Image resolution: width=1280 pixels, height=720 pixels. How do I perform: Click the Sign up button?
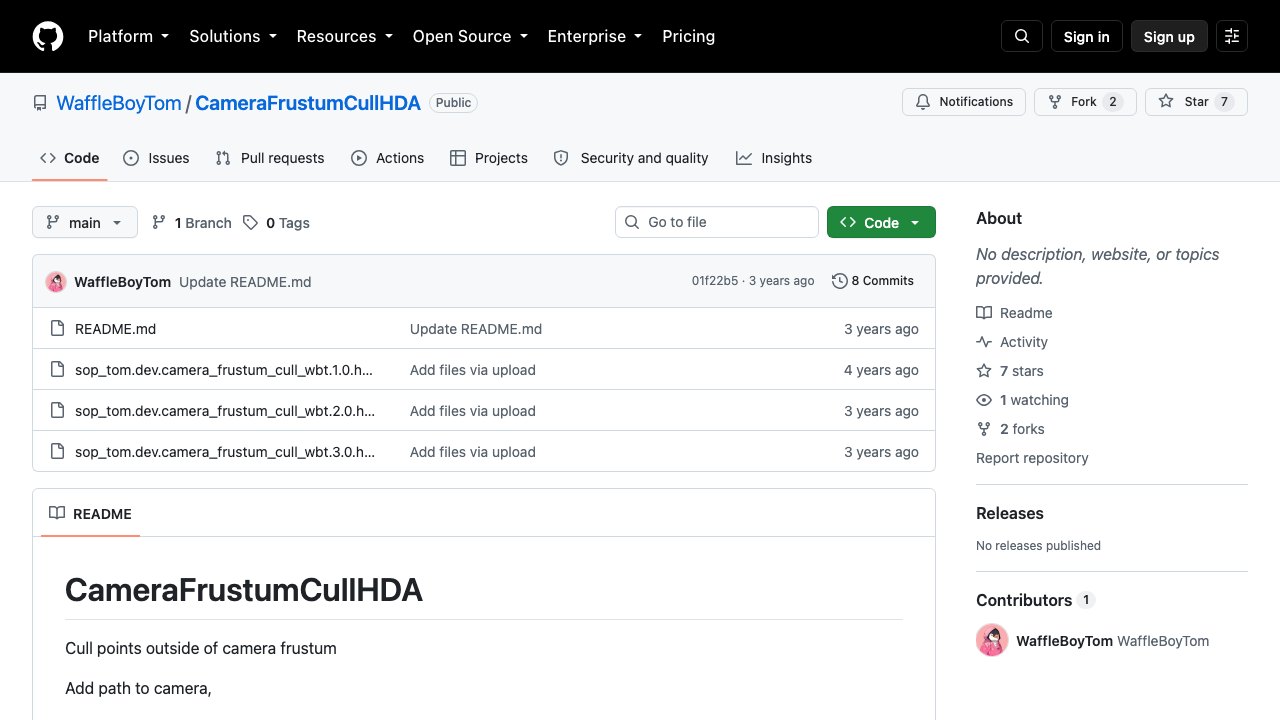tap(1169, 36)
